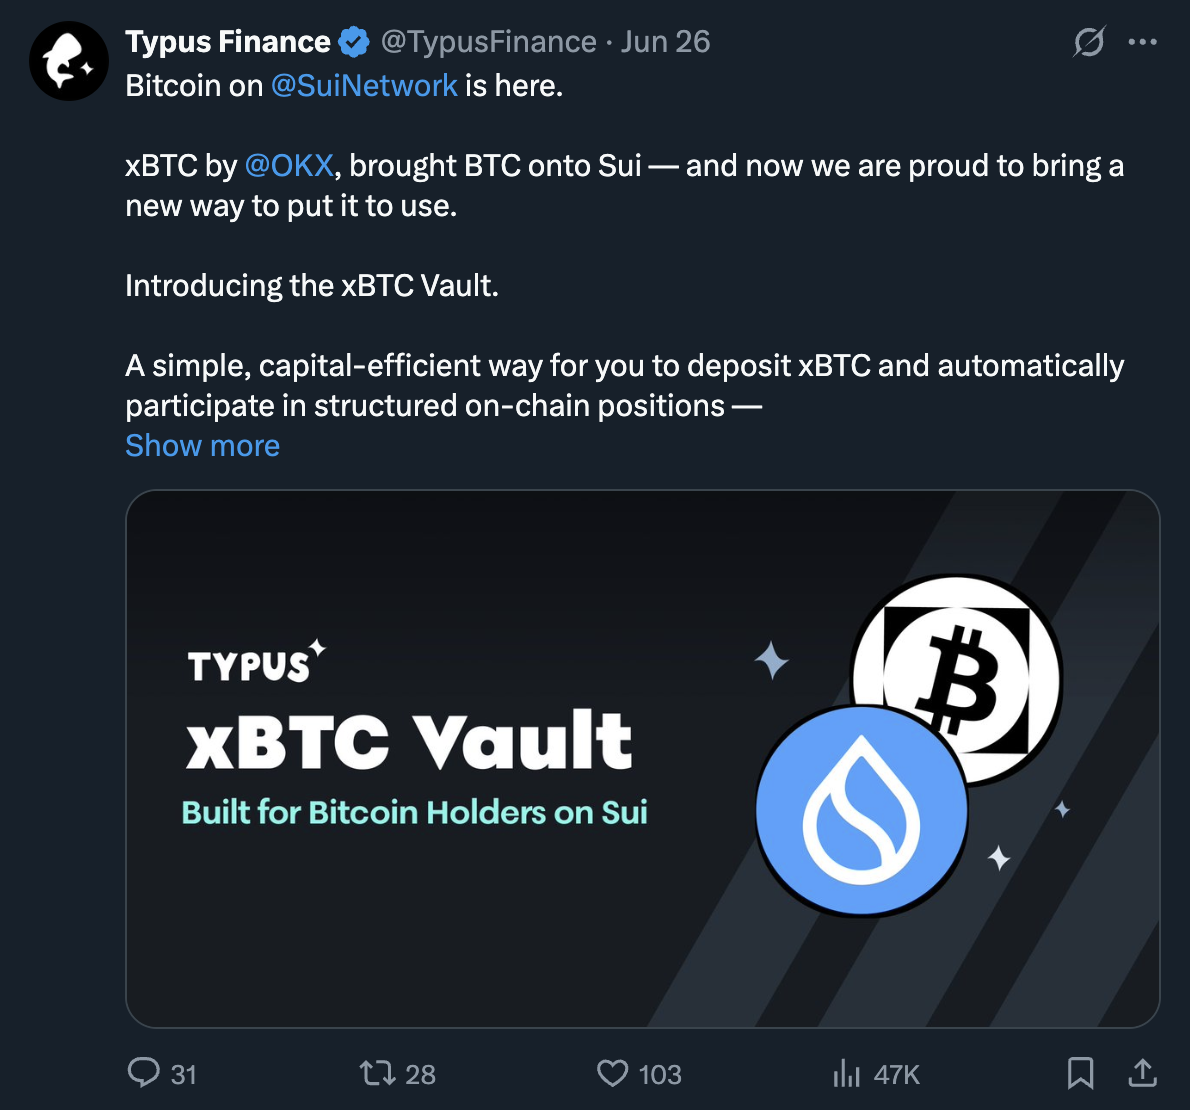
Task: Open the three-dot more options menu
Action: (x=1142, y=42)
